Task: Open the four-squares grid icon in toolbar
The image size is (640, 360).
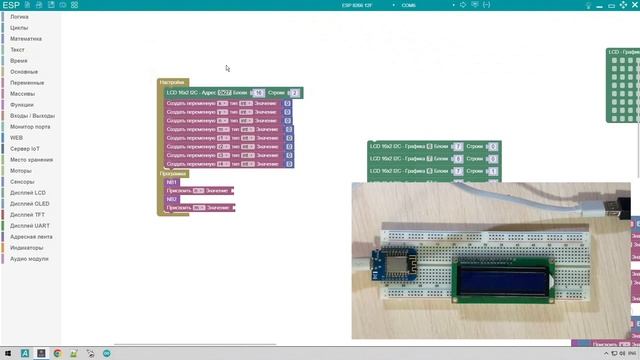Action: [x=74, y=5]
